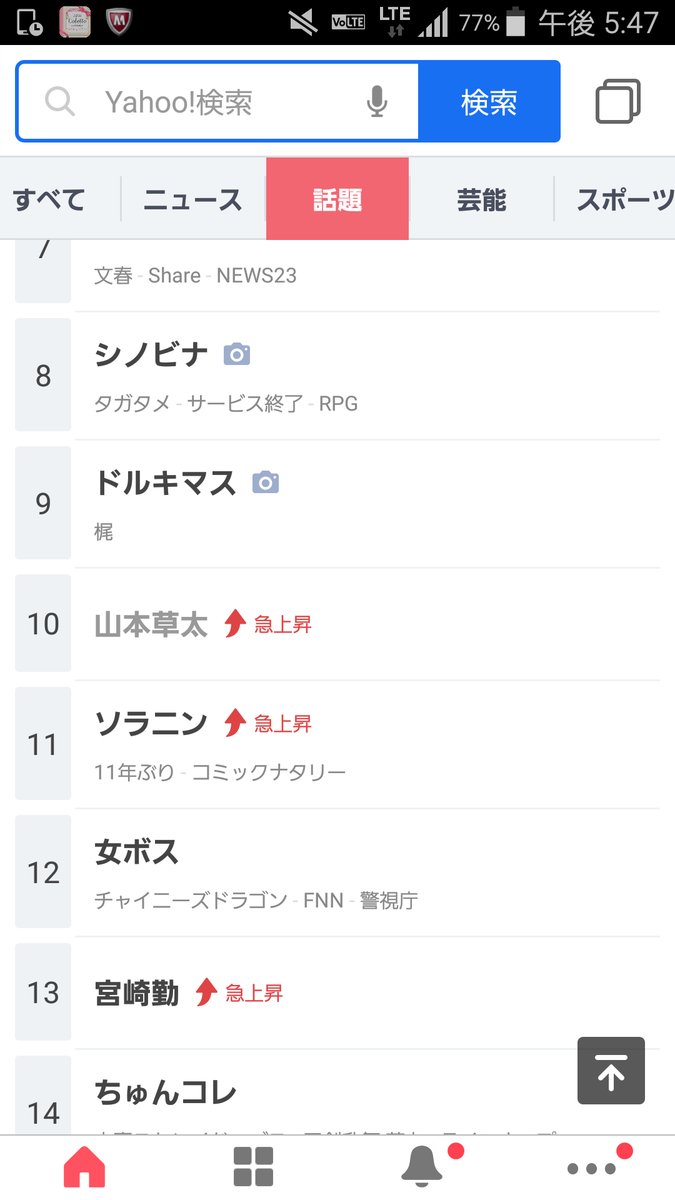
Task: Open the 女ボス trending topic
Action: [137, 853]
